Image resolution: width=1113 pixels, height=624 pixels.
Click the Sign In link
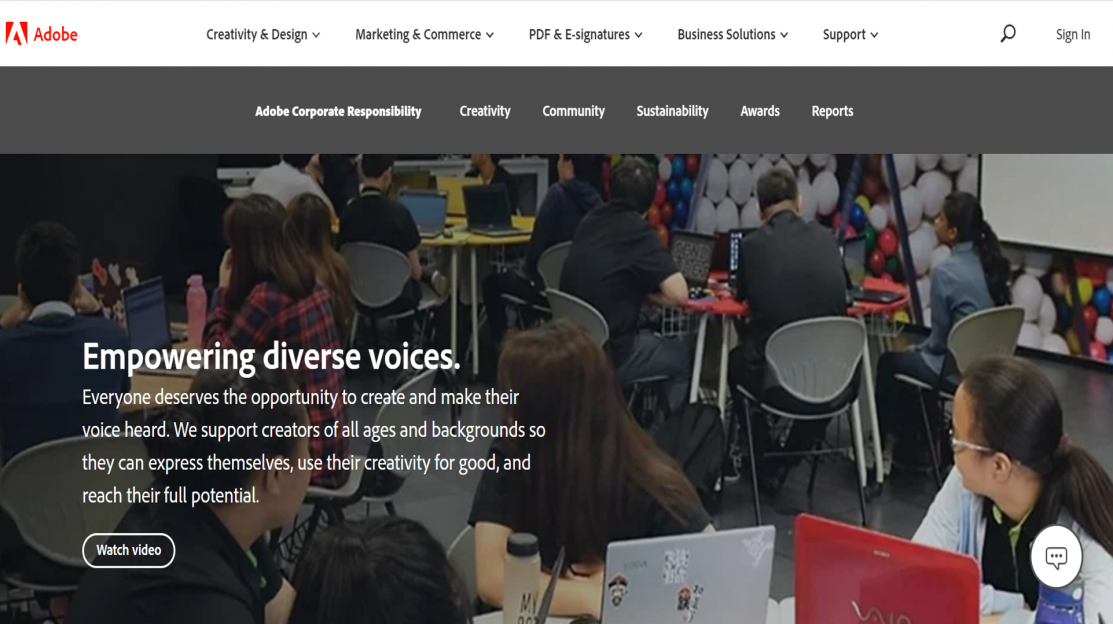[1073, 34]
